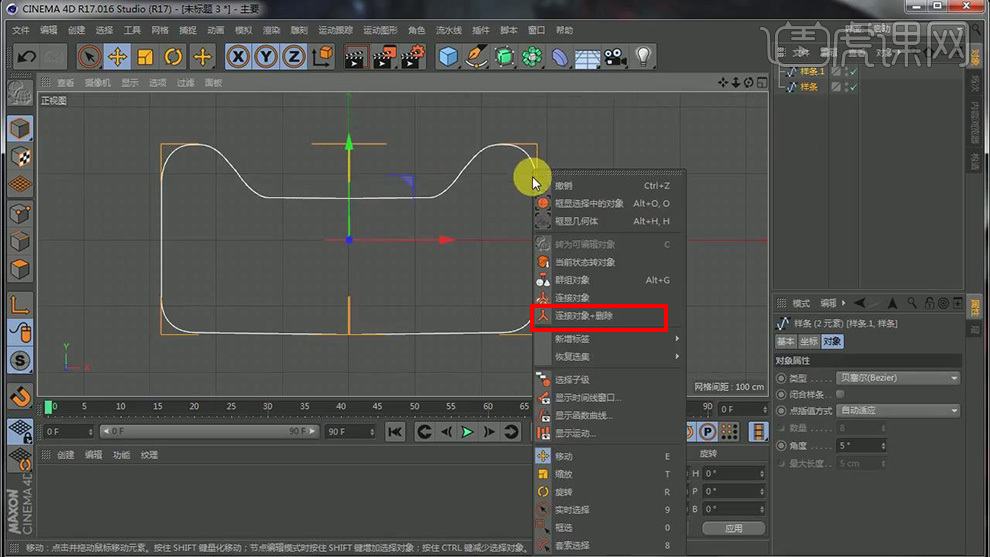Go to start of animation
Viewport: 990px width, 557px height.
coord(395,432)
